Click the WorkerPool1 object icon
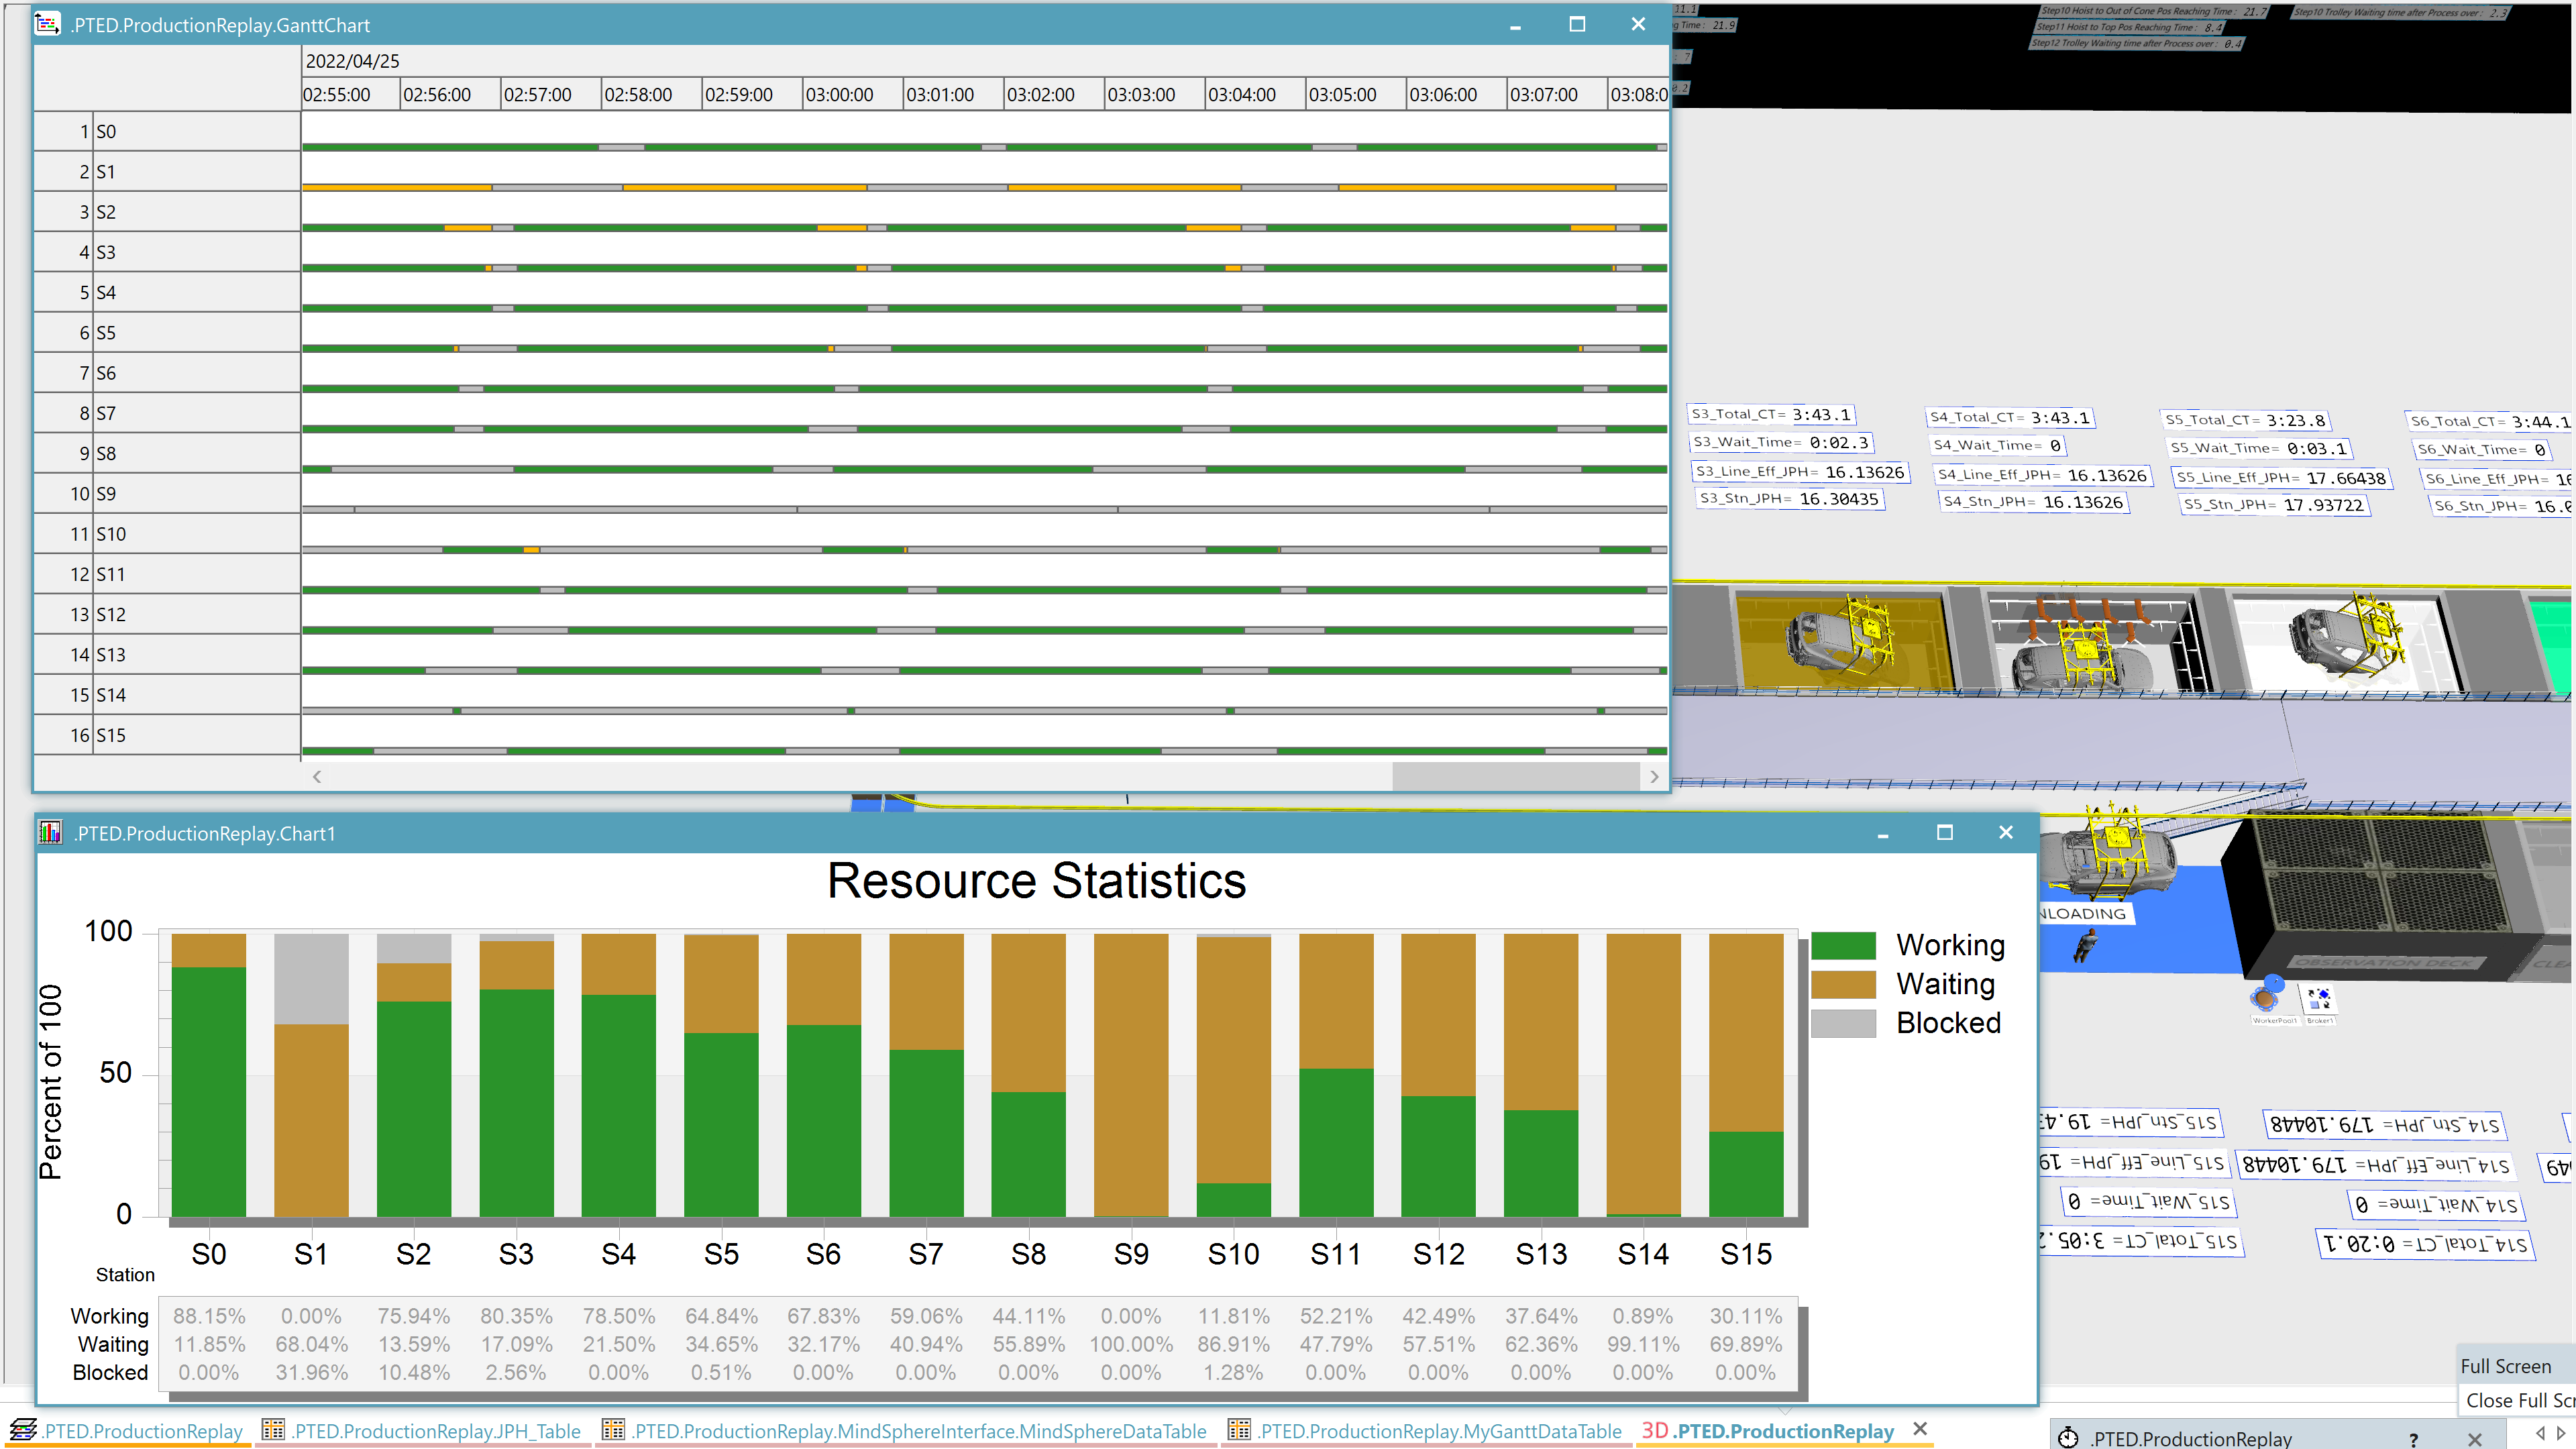Image resolution: width=2576 pixels, height=1449 pixels. point(2266,999)
